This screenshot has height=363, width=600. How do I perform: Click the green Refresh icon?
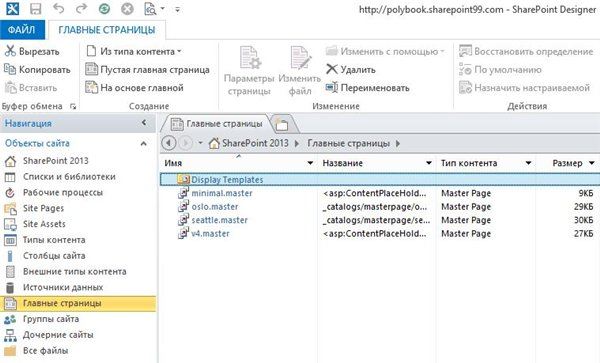coord(104,8)
